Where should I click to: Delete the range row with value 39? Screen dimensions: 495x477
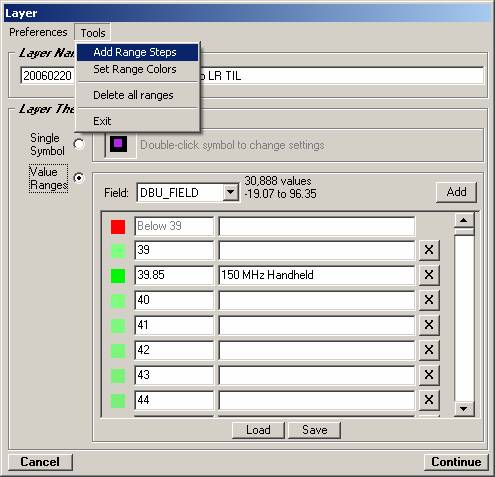[x=429, y=250]
